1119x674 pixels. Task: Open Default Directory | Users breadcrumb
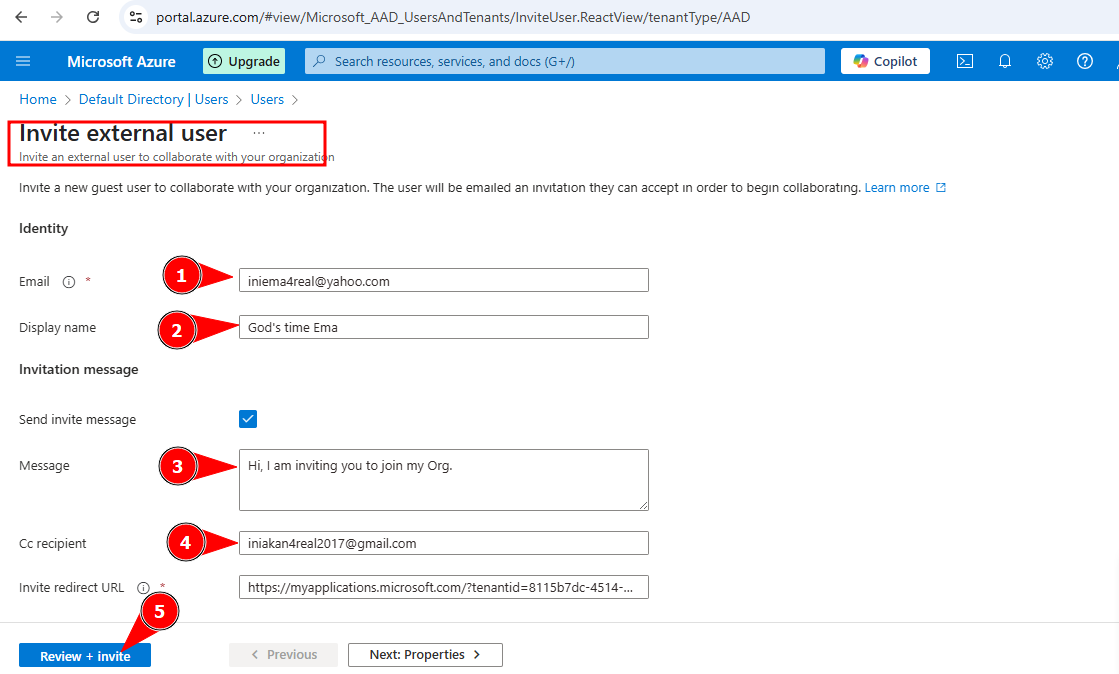click(x=153, y=99)
